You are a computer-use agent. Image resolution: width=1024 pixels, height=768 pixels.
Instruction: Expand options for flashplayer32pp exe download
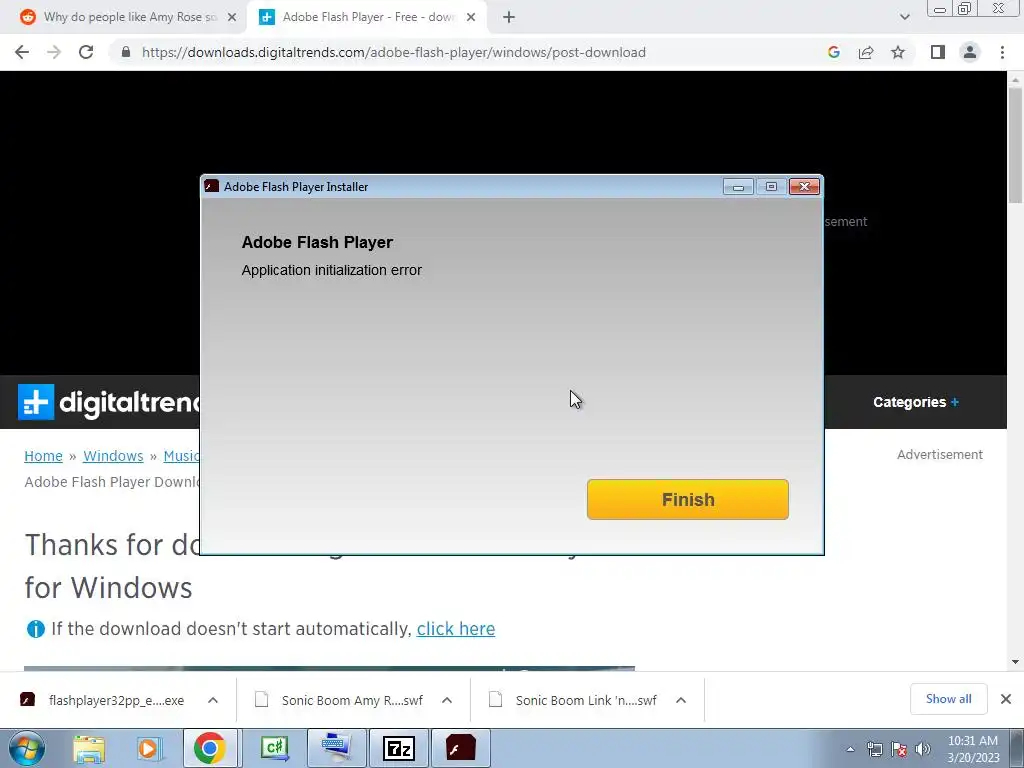[213, 700]
